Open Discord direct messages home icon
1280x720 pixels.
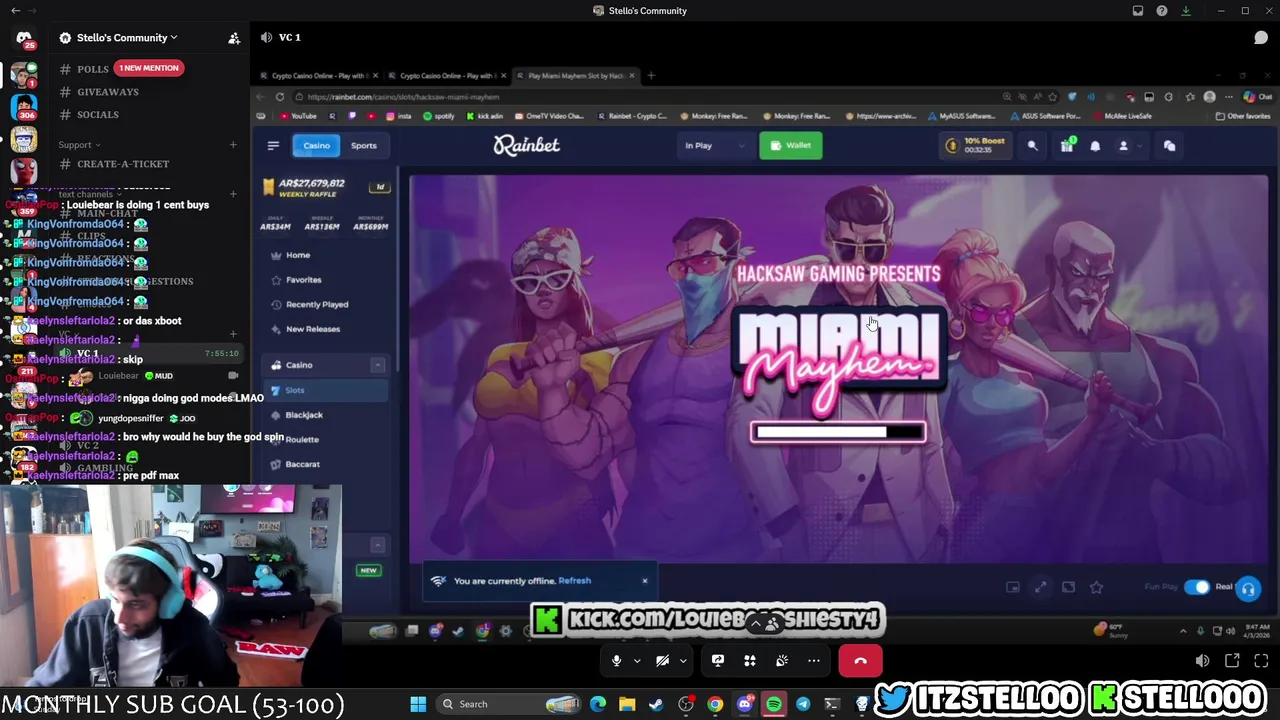pos(24,38)
